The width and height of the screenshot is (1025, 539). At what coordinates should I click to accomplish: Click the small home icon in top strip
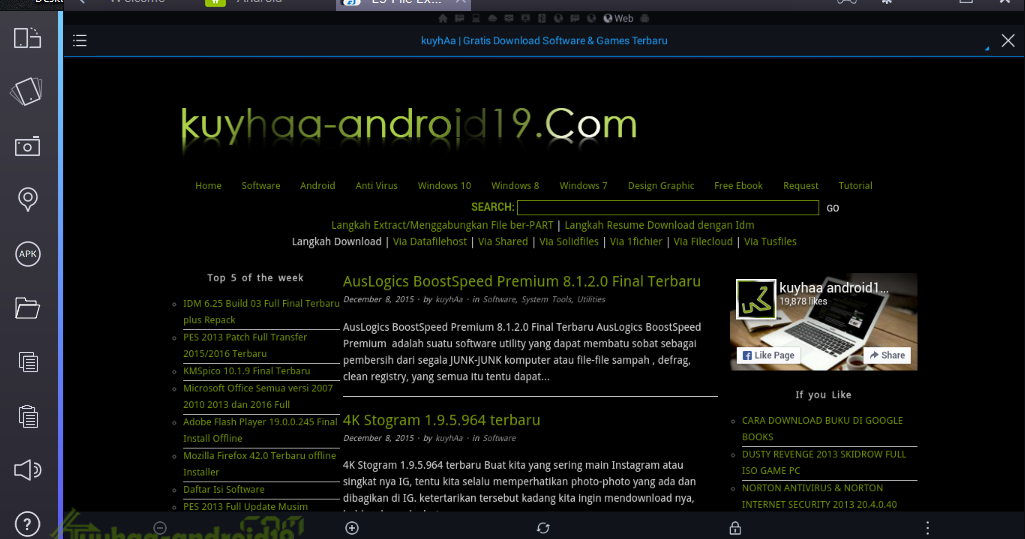coord(443,18)
